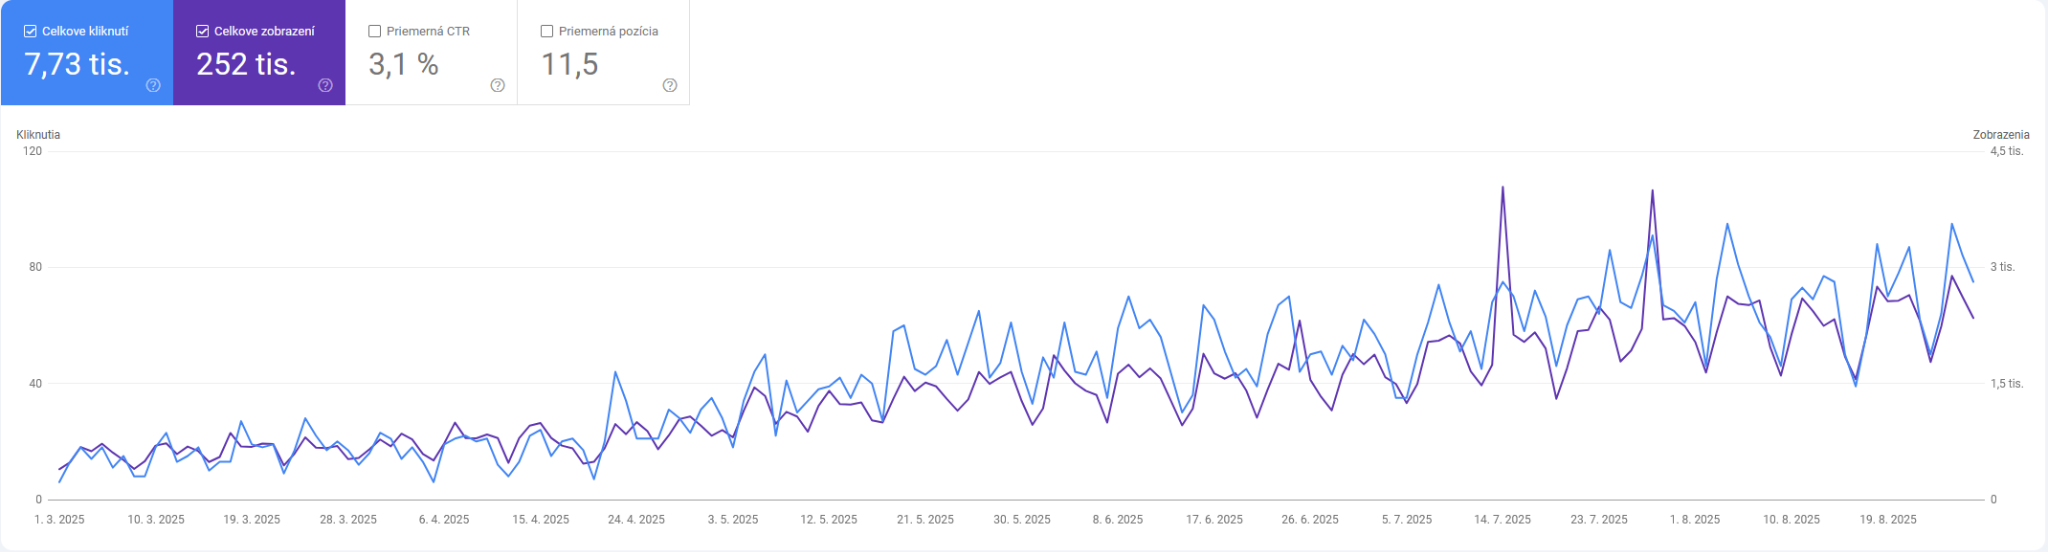
Task: Select the 11,5 average position card
Action: [x=603, y=52]
